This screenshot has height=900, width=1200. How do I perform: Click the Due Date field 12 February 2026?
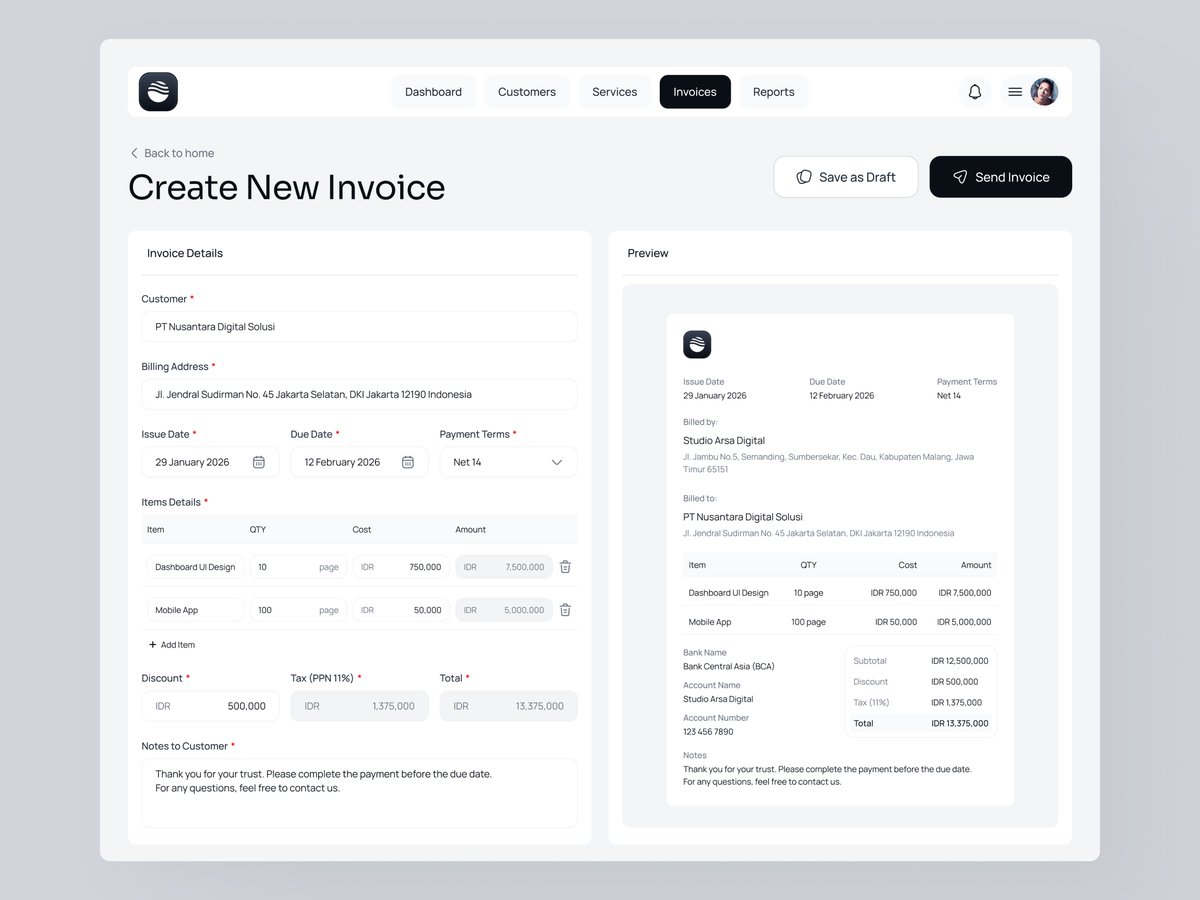360,462
